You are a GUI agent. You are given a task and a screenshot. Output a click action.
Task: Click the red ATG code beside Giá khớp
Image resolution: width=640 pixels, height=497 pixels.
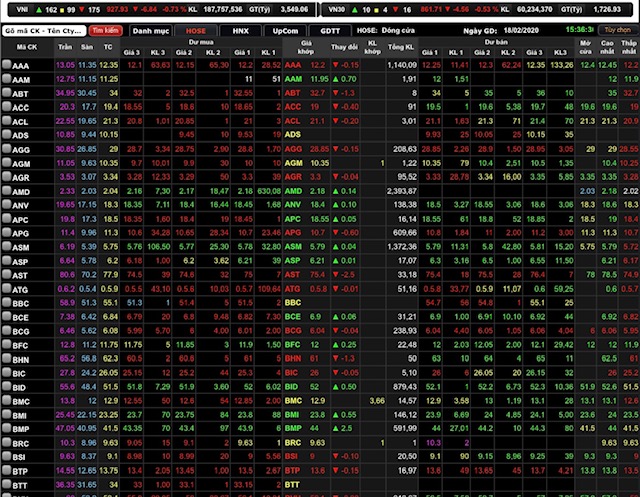click(292, 289)
